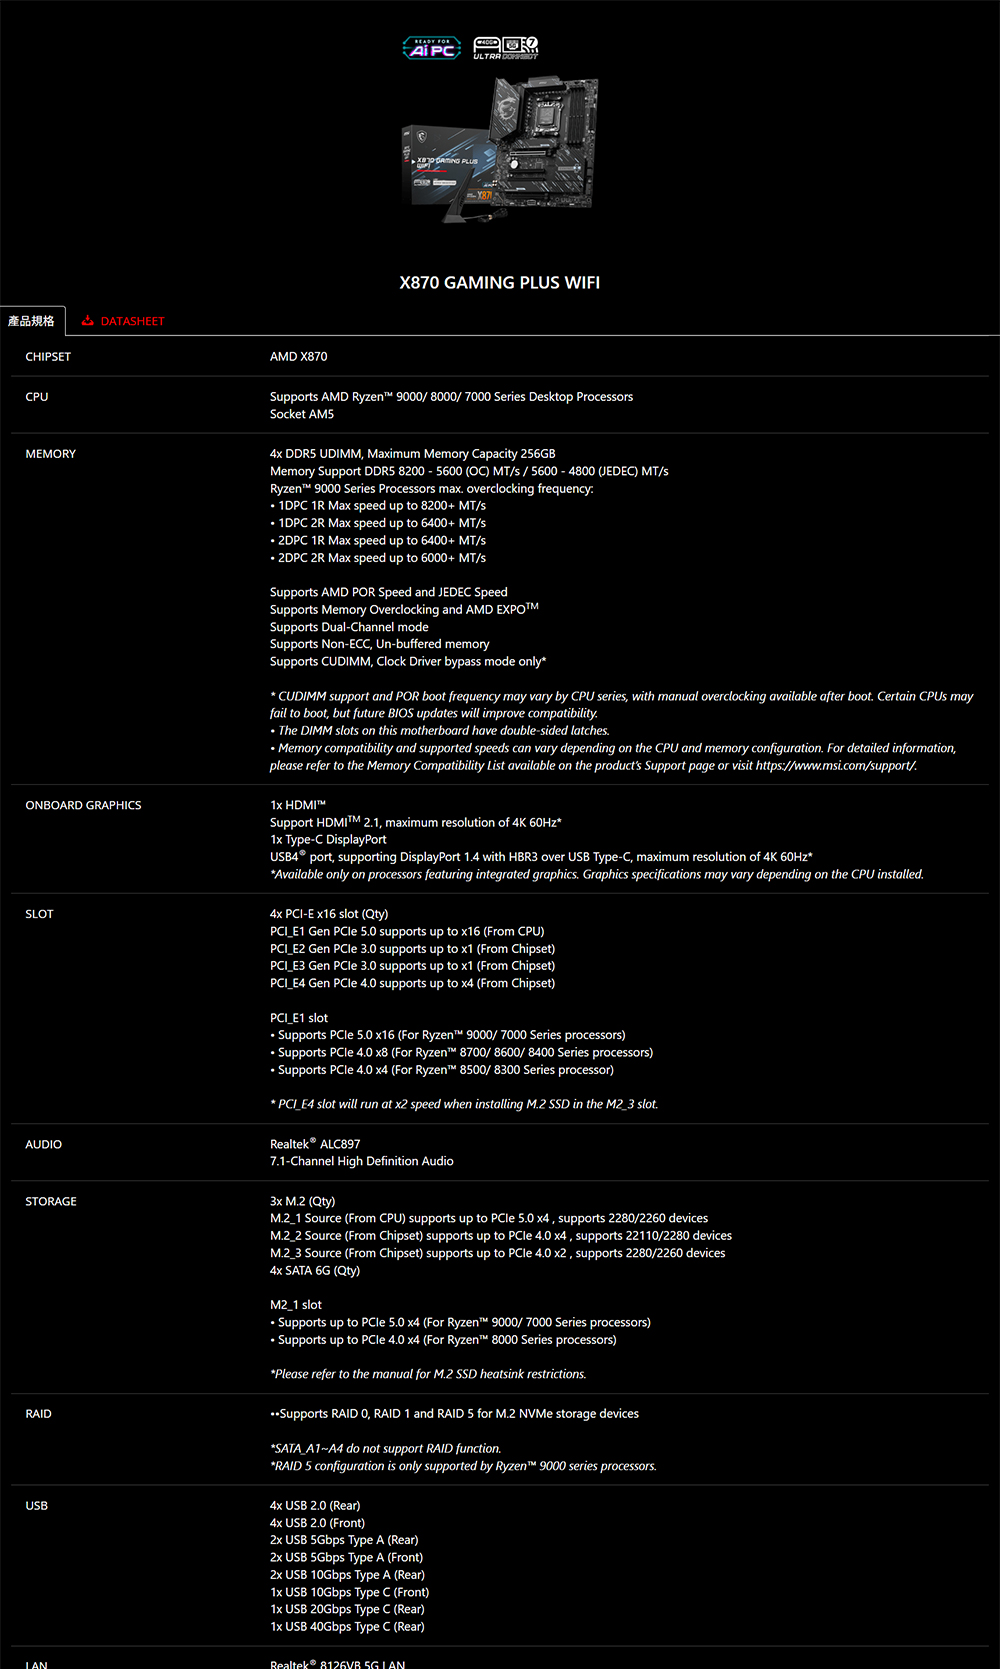Click the Realtek ALC897 audio text
Image resolution: width=1000 pixels, height=1669 pixels.
click(x=315, y=1144)
